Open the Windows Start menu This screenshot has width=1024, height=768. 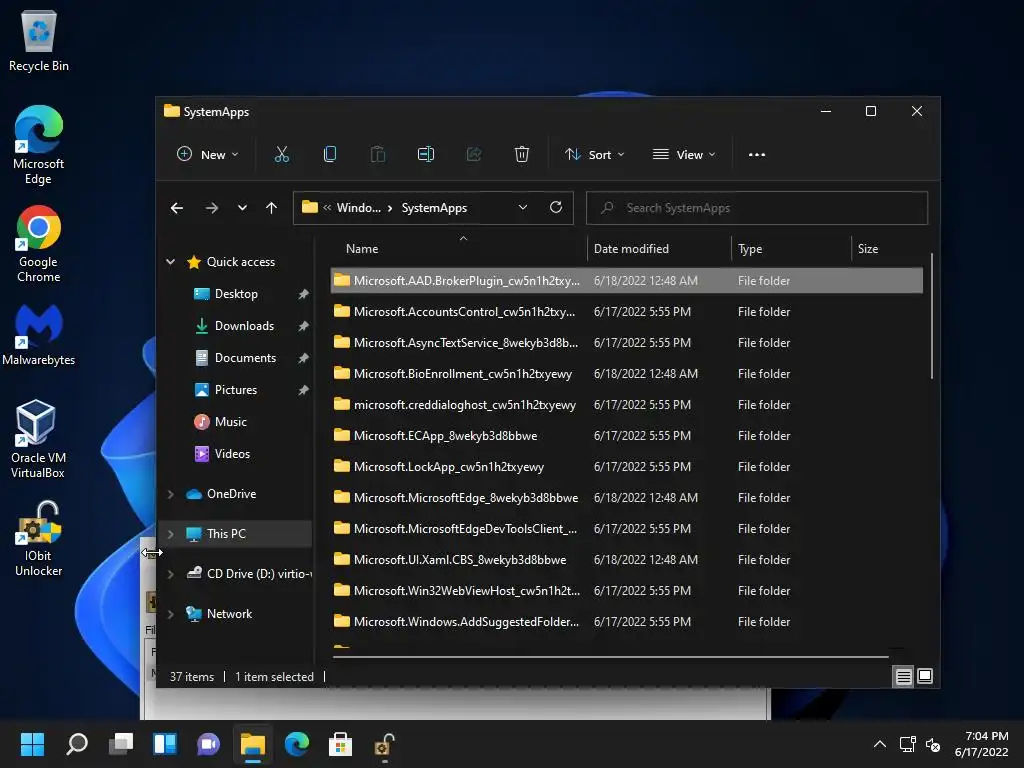point(32,744)
